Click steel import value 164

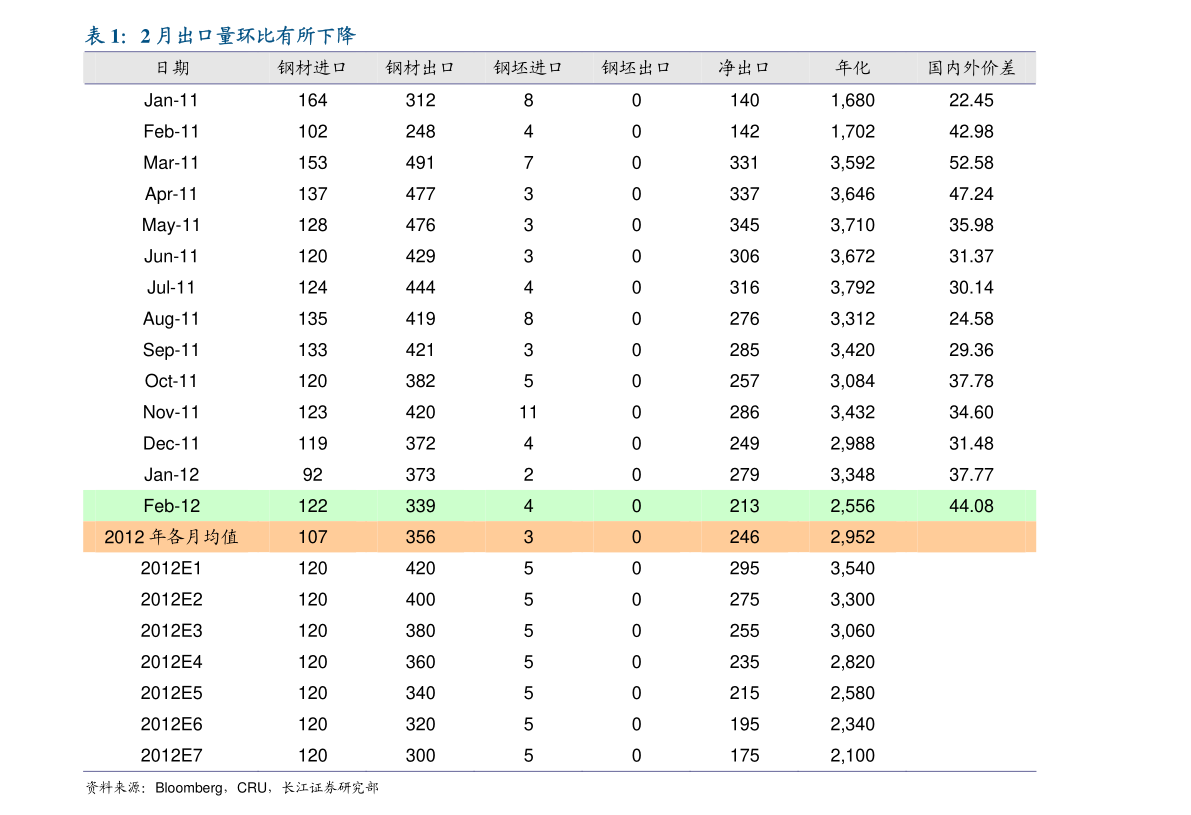(x=312, y=100)
